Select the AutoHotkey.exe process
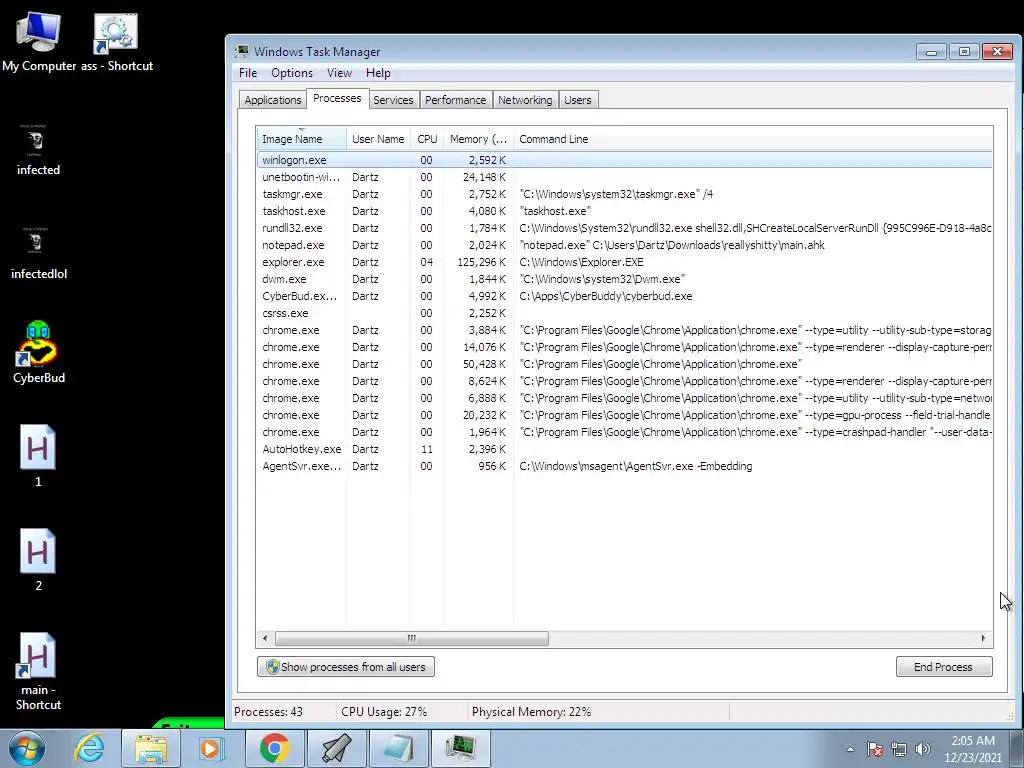The width and height of the screenshot is (1024, 768). tap(624, 449)
